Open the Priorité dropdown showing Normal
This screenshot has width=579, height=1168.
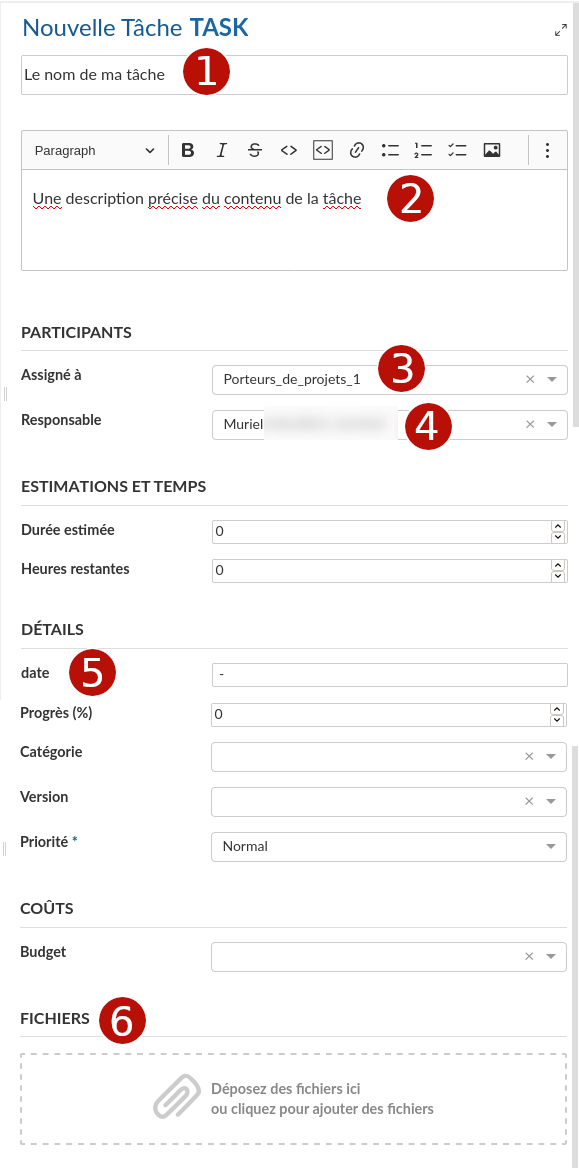click(389, 847)
